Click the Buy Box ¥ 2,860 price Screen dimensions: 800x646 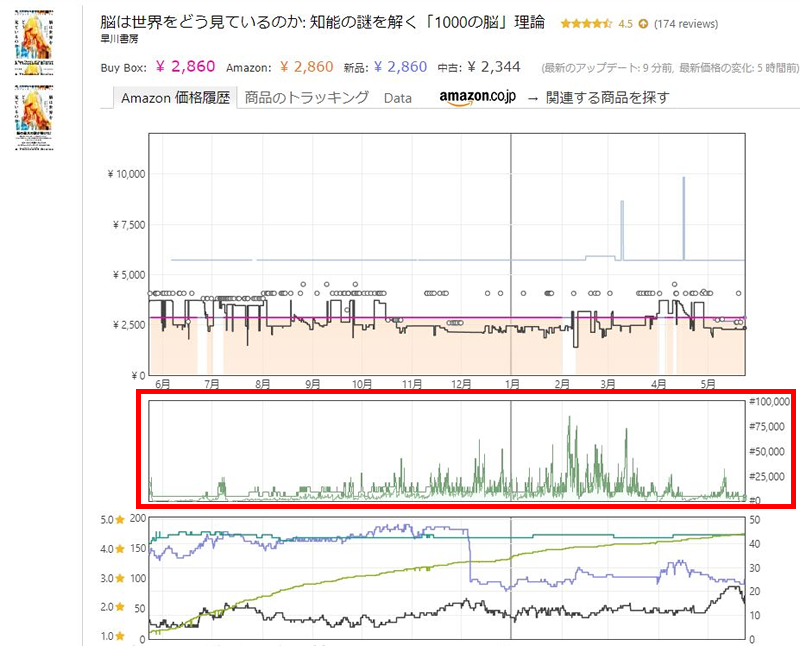click(185, 67)
